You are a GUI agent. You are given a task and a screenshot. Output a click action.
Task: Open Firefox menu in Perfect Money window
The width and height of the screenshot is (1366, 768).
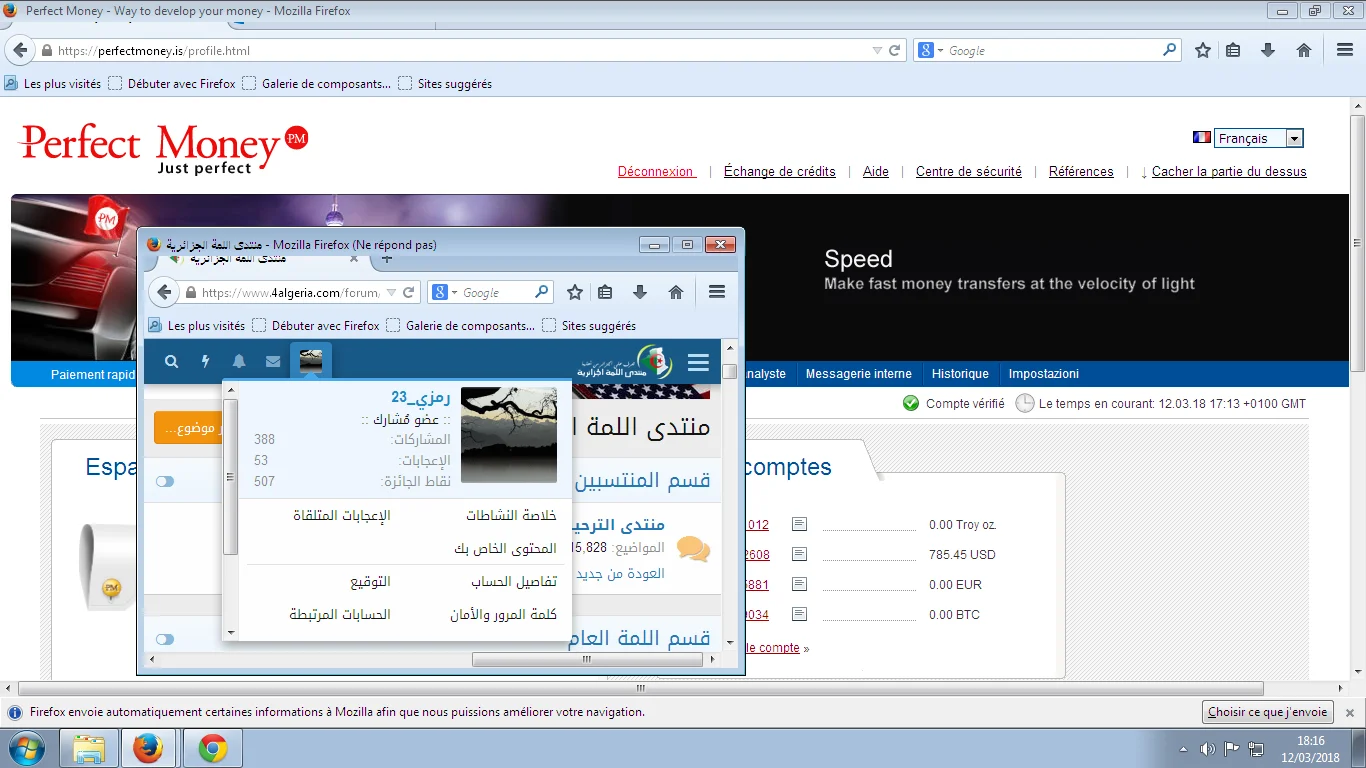(1345, 50)
